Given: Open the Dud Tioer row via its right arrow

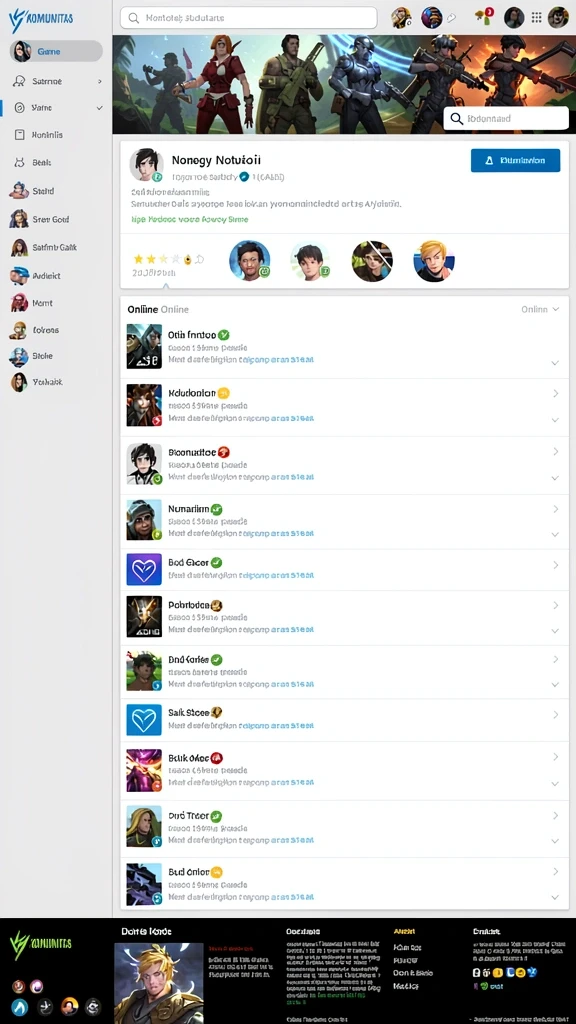Looking at the screenshot, I should pyautogui.click(x=556, y=816).
